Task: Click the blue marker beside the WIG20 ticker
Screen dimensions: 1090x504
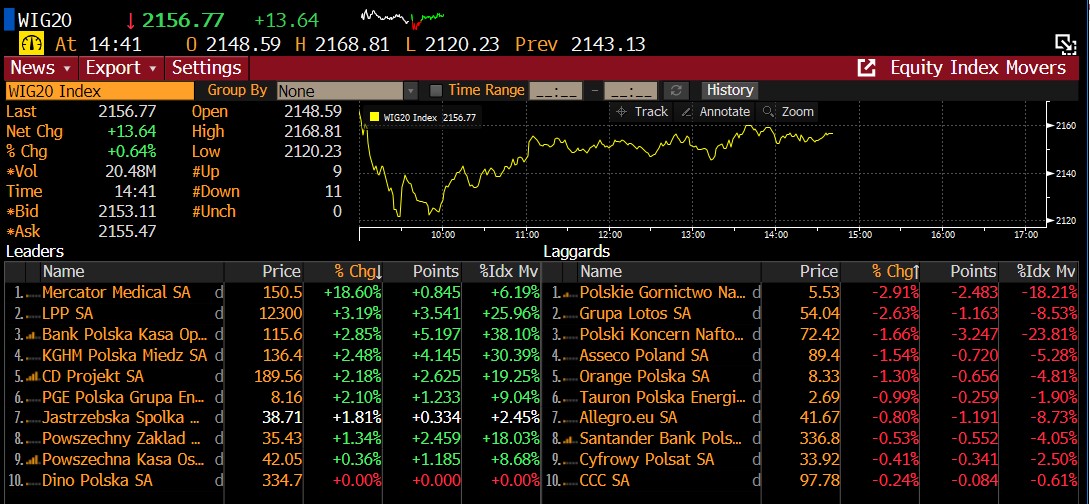Action: tap(9, 18)
